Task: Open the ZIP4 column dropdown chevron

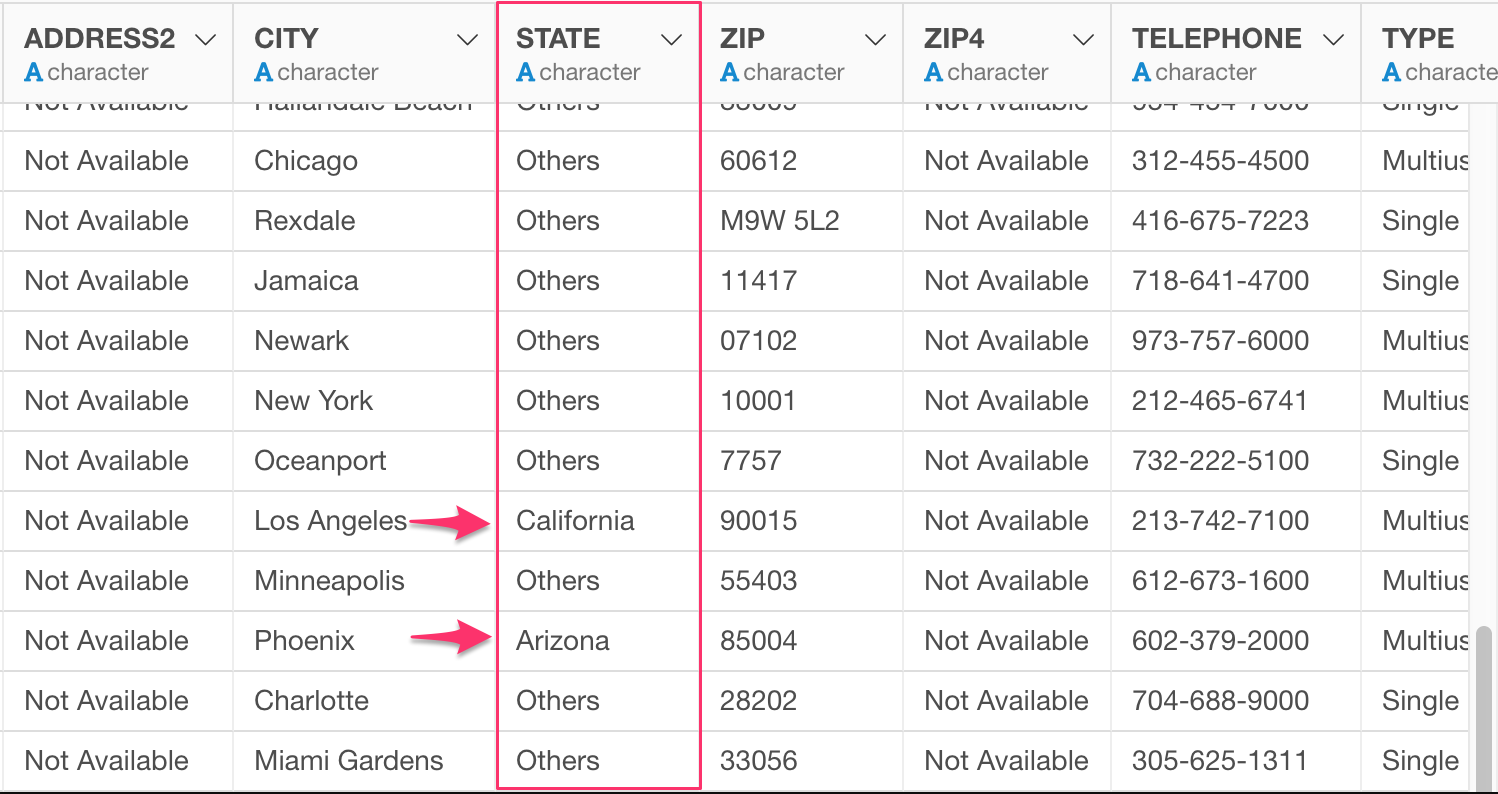Action: (1083, 40)
